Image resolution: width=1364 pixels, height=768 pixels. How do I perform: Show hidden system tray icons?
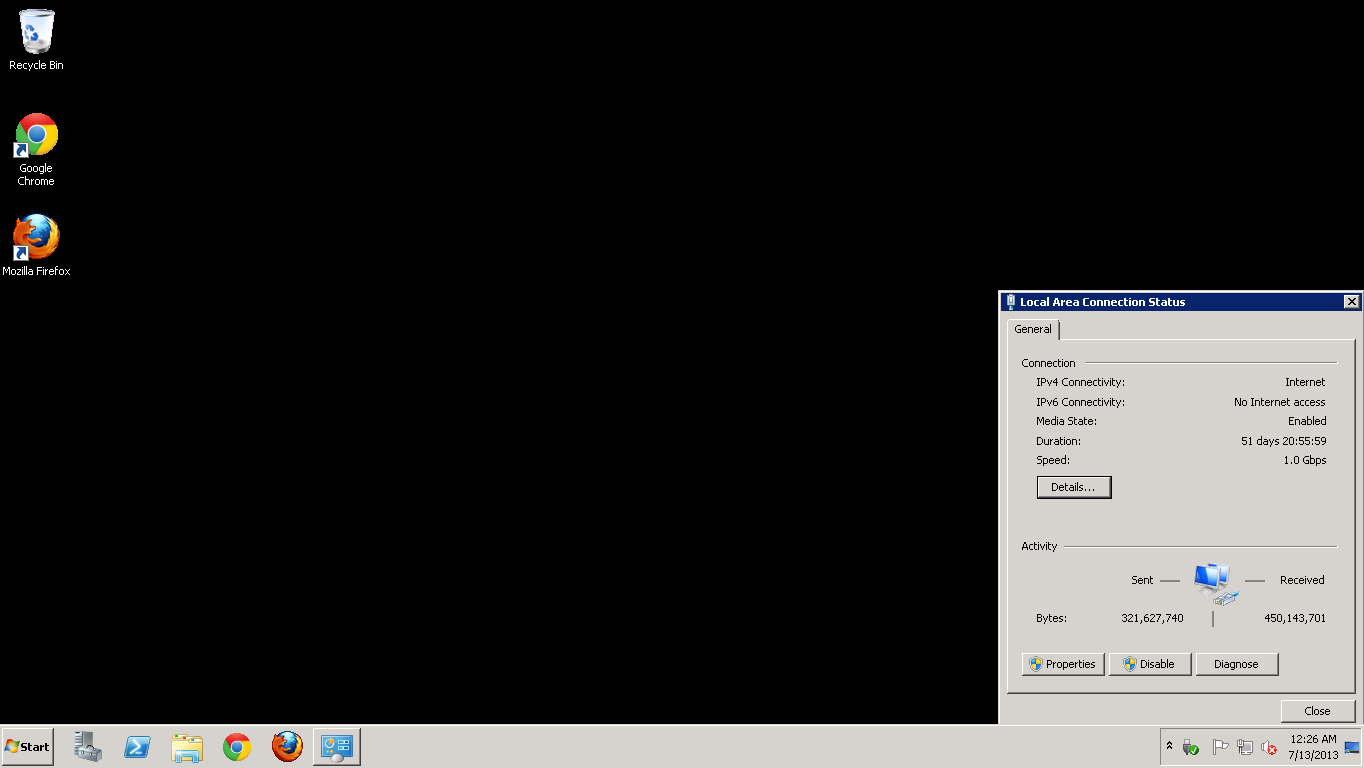point(1169,747)
